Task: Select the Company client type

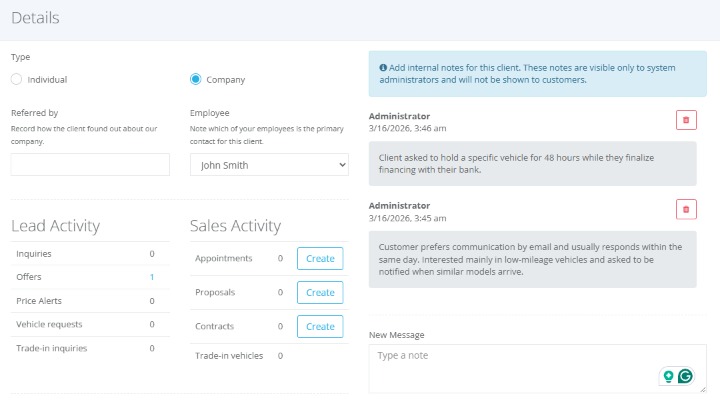Action: (x=196, y=79)
